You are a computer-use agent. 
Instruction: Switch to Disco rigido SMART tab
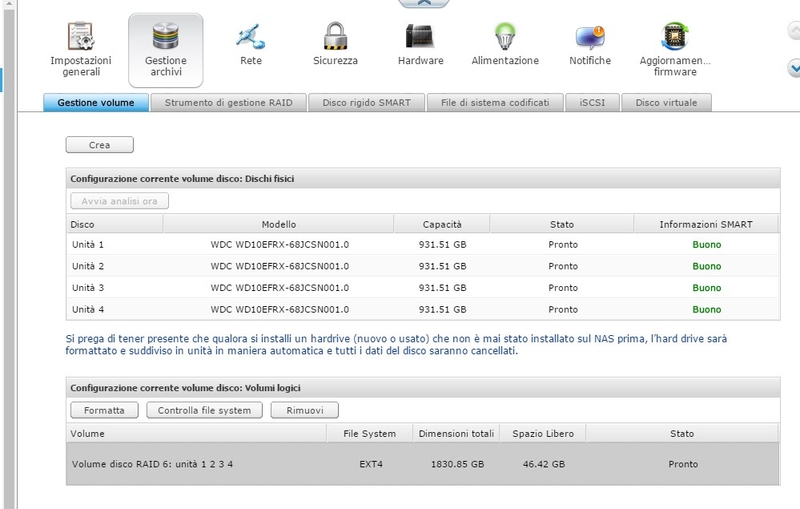(367, 102)
